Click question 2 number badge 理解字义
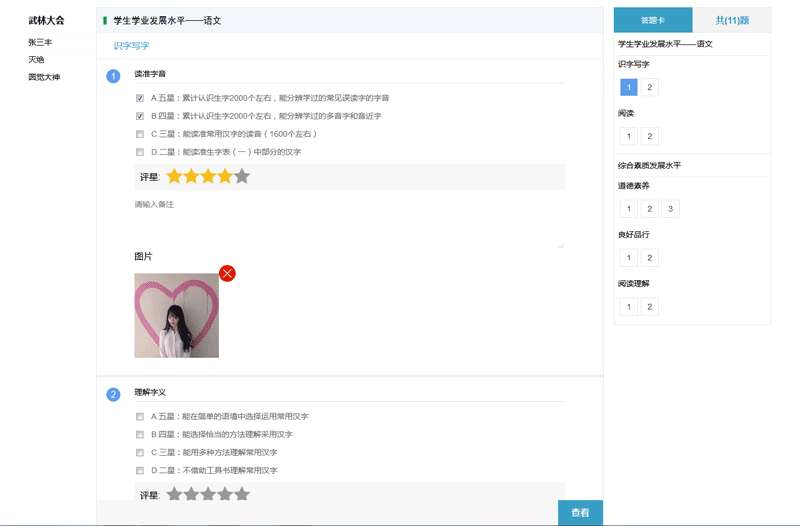 click(x=113, y=394)
